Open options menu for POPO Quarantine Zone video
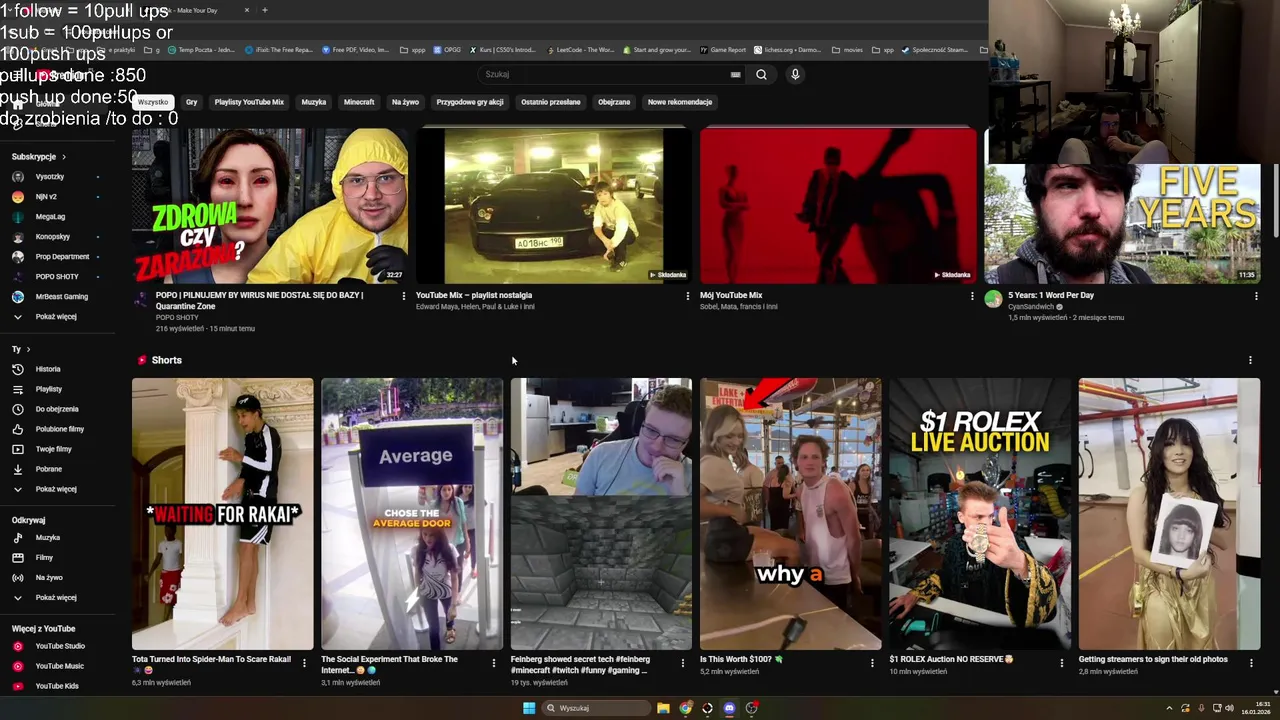This screenshot has width=1280, height=720. point(404,296)
